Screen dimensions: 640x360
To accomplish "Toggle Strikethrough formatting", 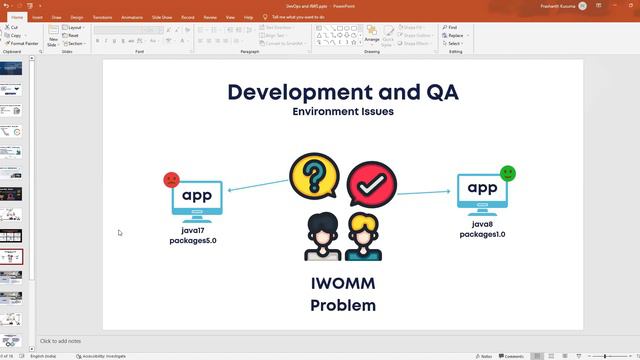I will click(131, 41).
